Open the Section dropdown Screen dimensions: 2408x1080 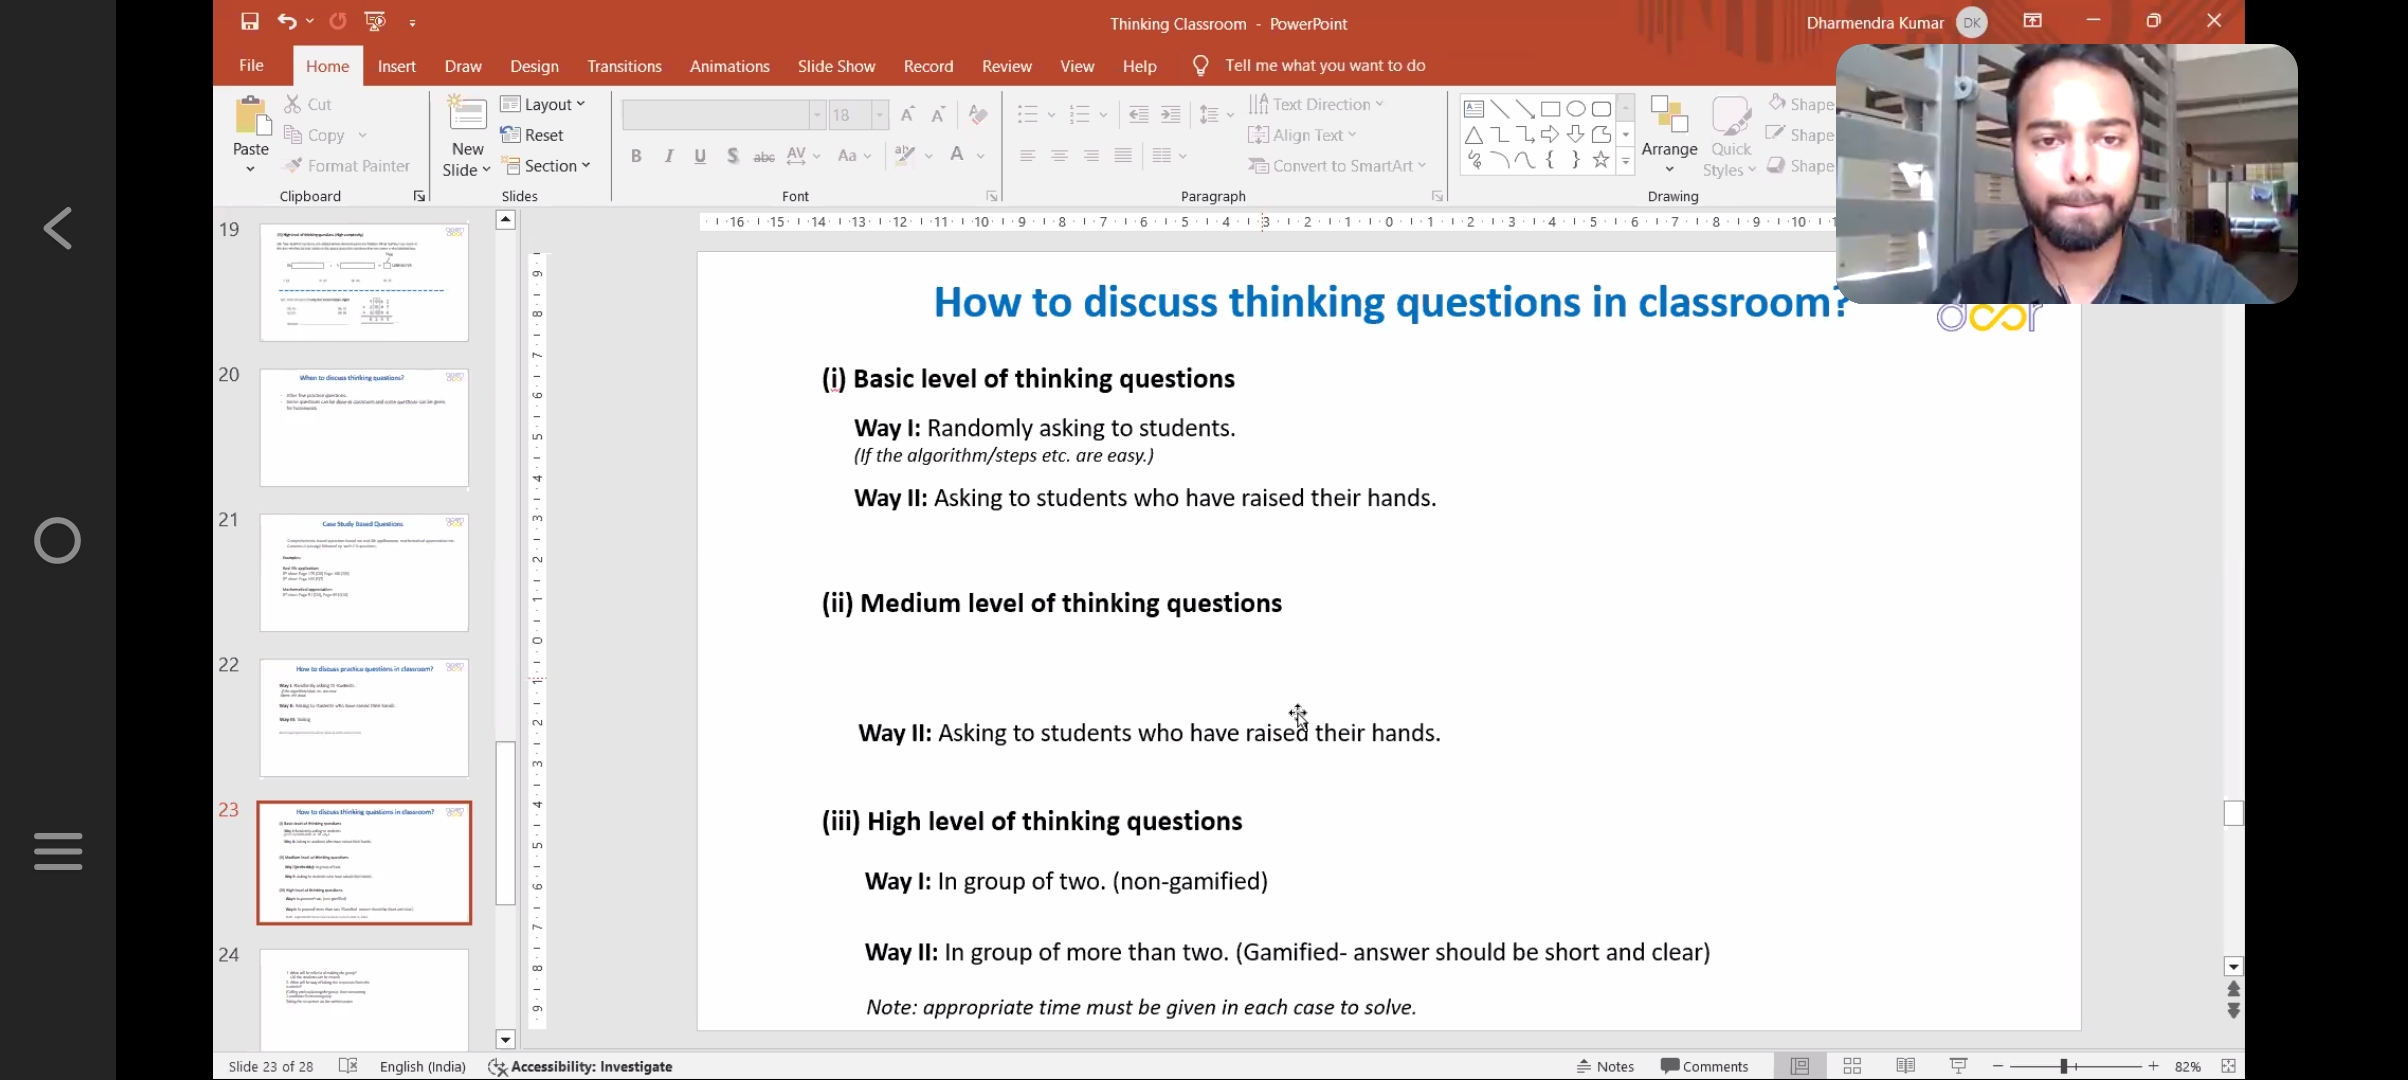click(x=546, y=166)
